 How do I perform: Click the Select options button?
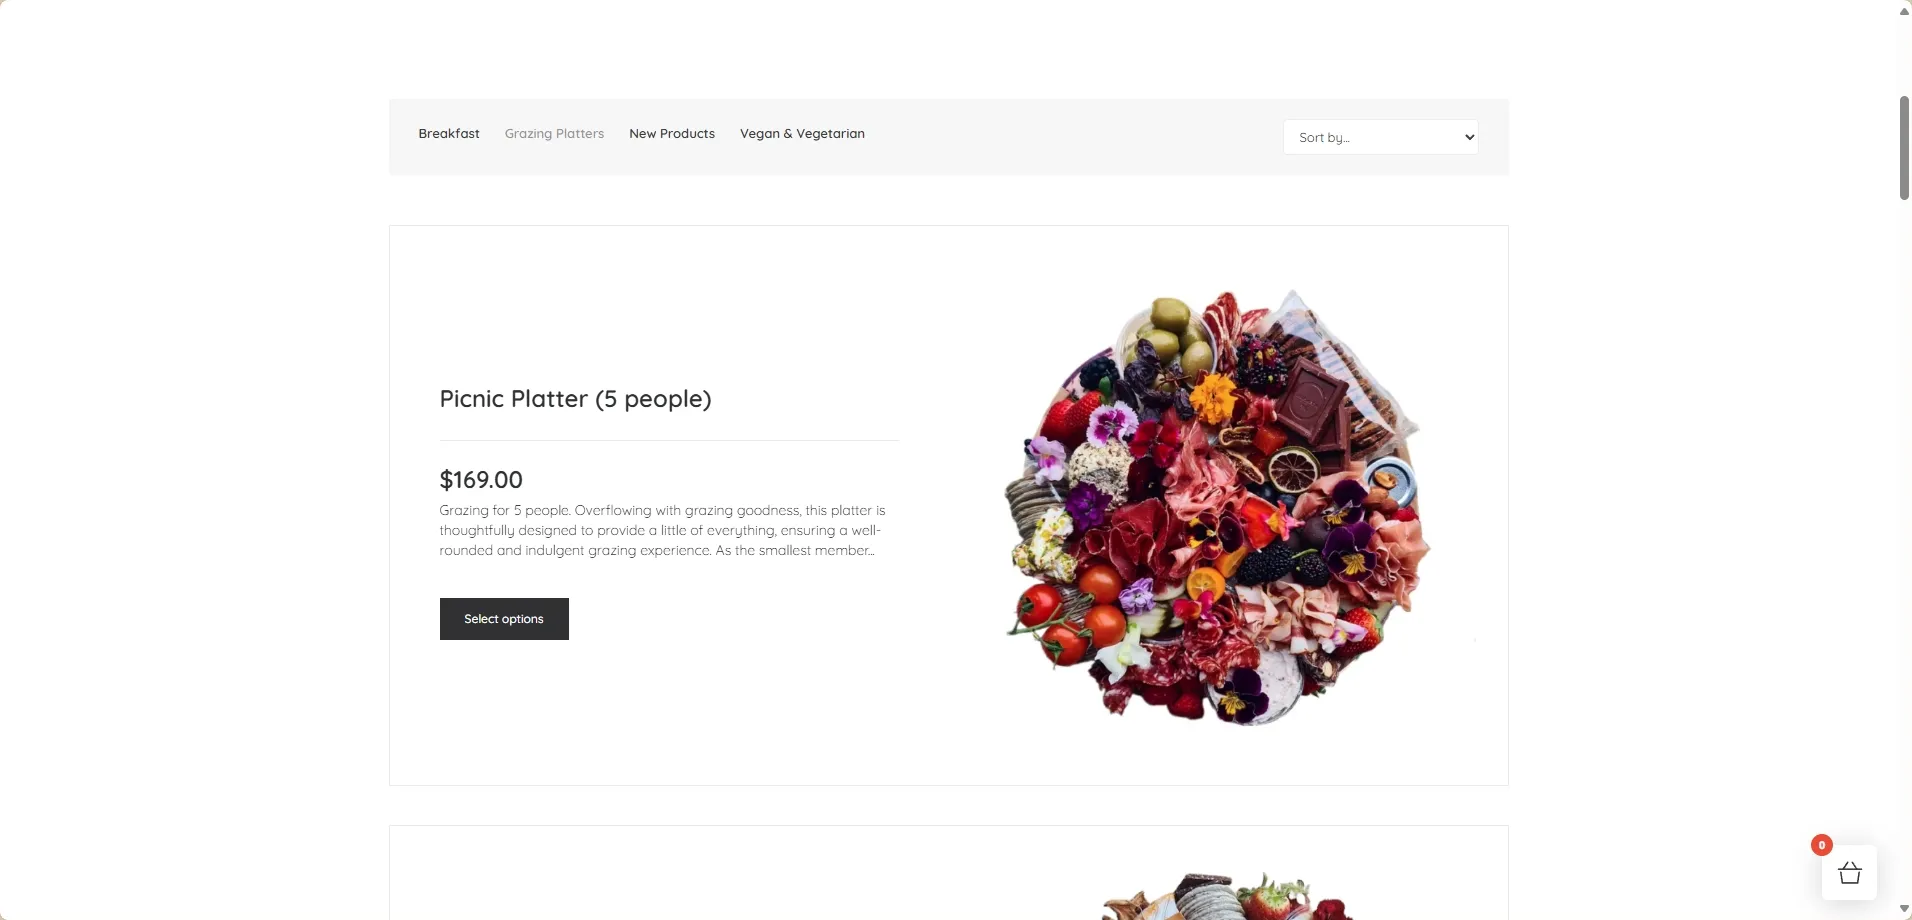pyautogui.click(x=504, y=619)
